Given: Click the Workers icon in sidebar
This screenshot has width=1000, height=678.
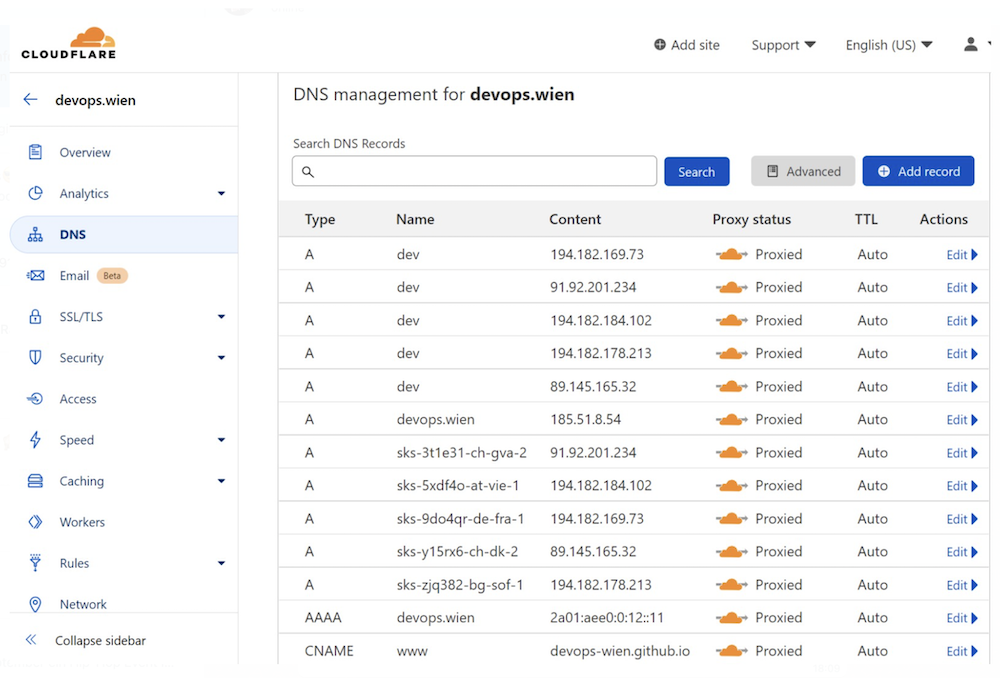Looking at the screenshot, I should (x=35, y=522).
